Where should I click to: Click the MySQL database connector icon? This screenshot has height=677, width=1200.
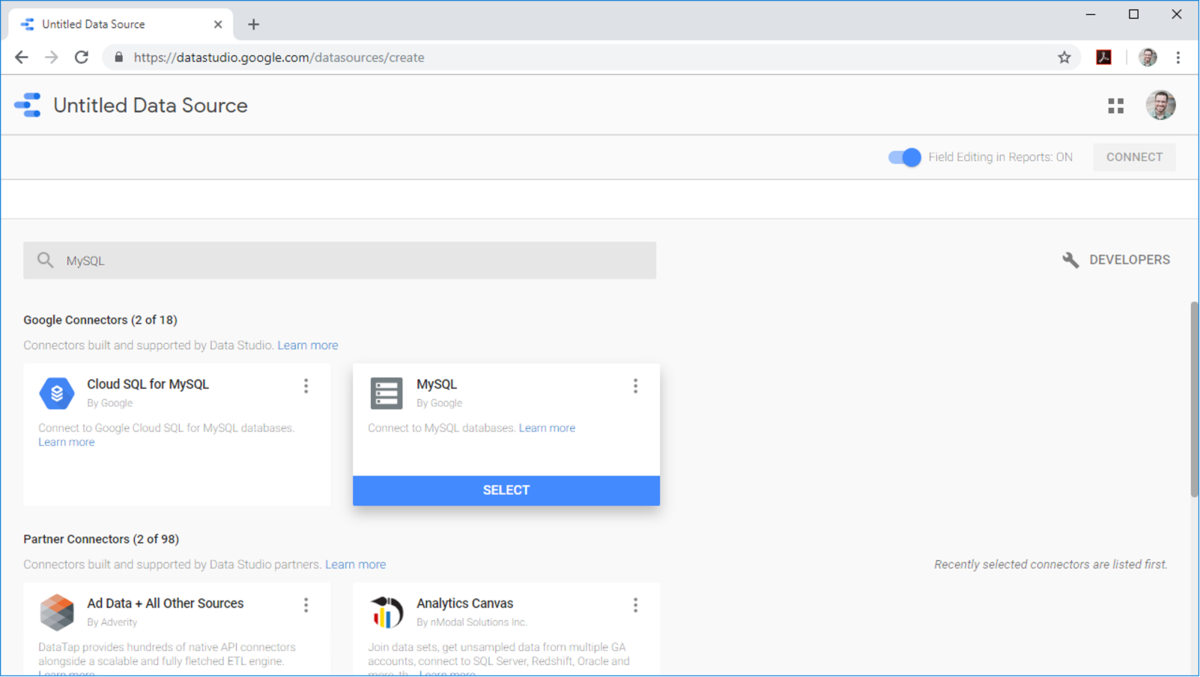pyautogui.click(x=386, y=393)
